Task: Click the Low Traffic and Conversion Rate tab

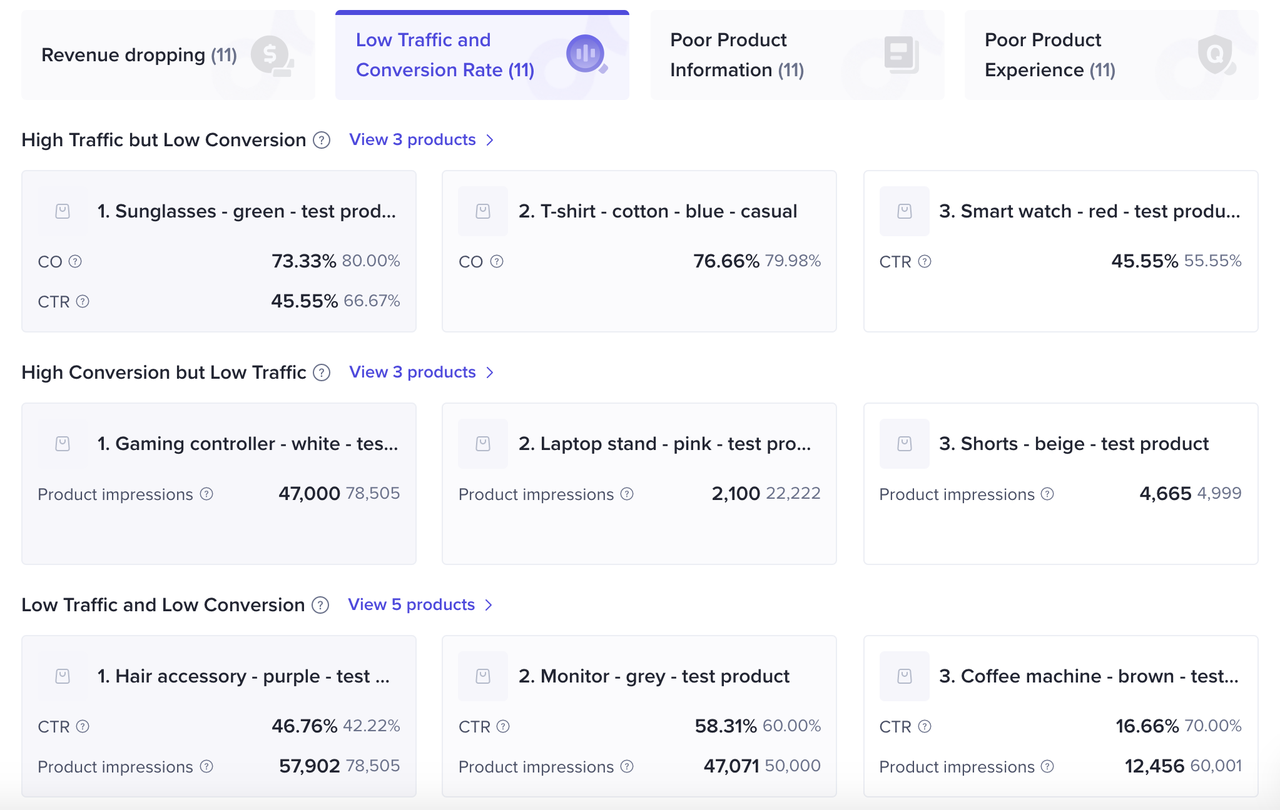Action: [481, 55]
